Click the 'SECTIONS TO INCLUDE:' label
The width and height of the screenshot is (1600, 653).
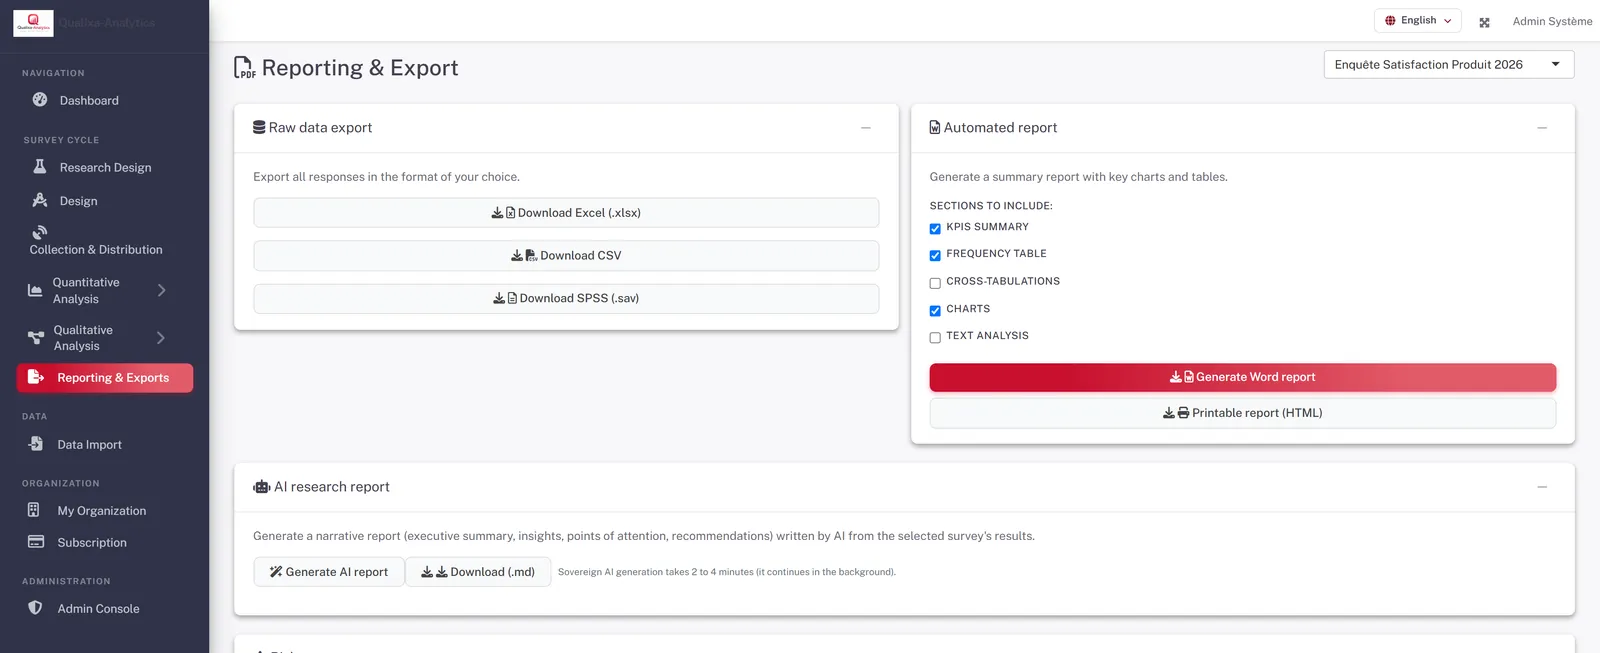click(x=991, y=206)
